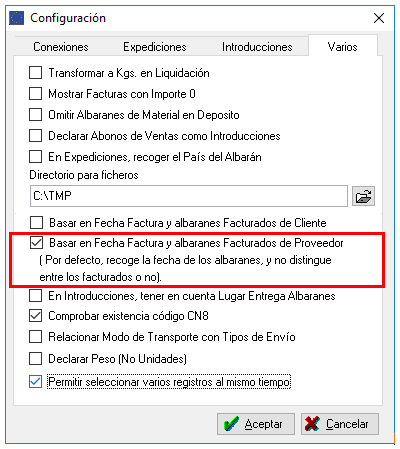Viewport: 400px width, 449px height.
Task: Open the Expediciones tab
Action: (x=155, y=47)
